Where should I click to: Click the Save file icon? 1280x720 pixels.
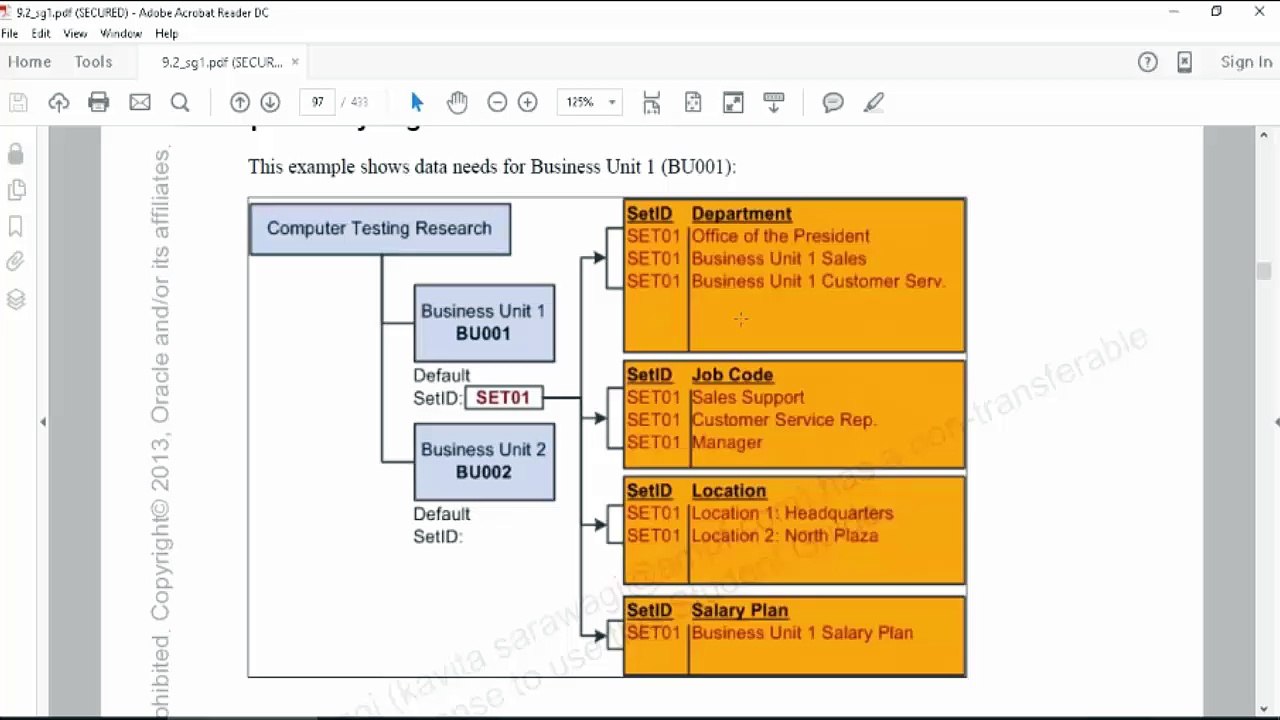coord(18,102)
